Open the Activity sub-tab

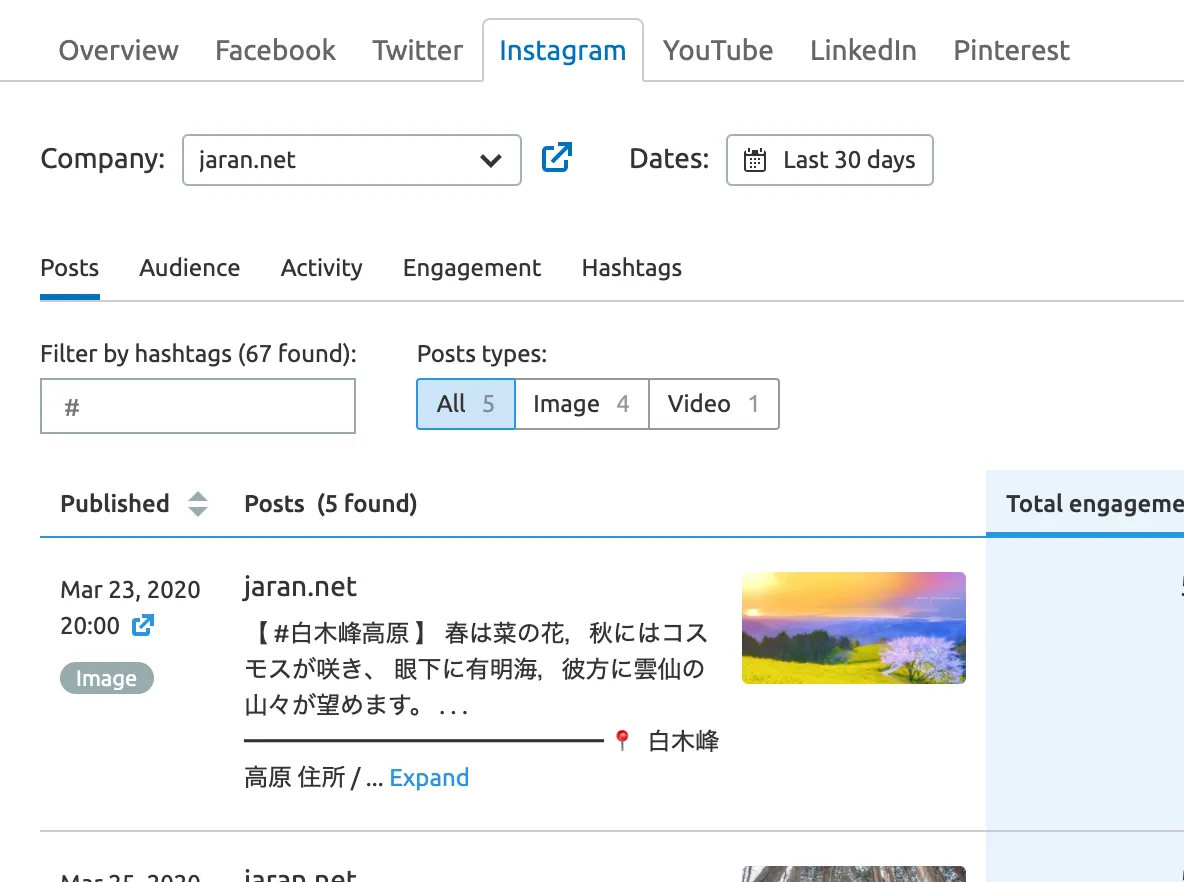pyautogui.click(x=322, y=268)
